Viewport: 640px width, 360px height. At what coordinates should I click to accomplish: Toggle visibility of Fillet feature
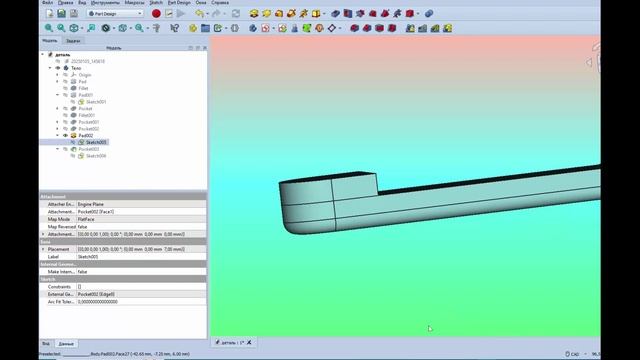coord(65,88)
